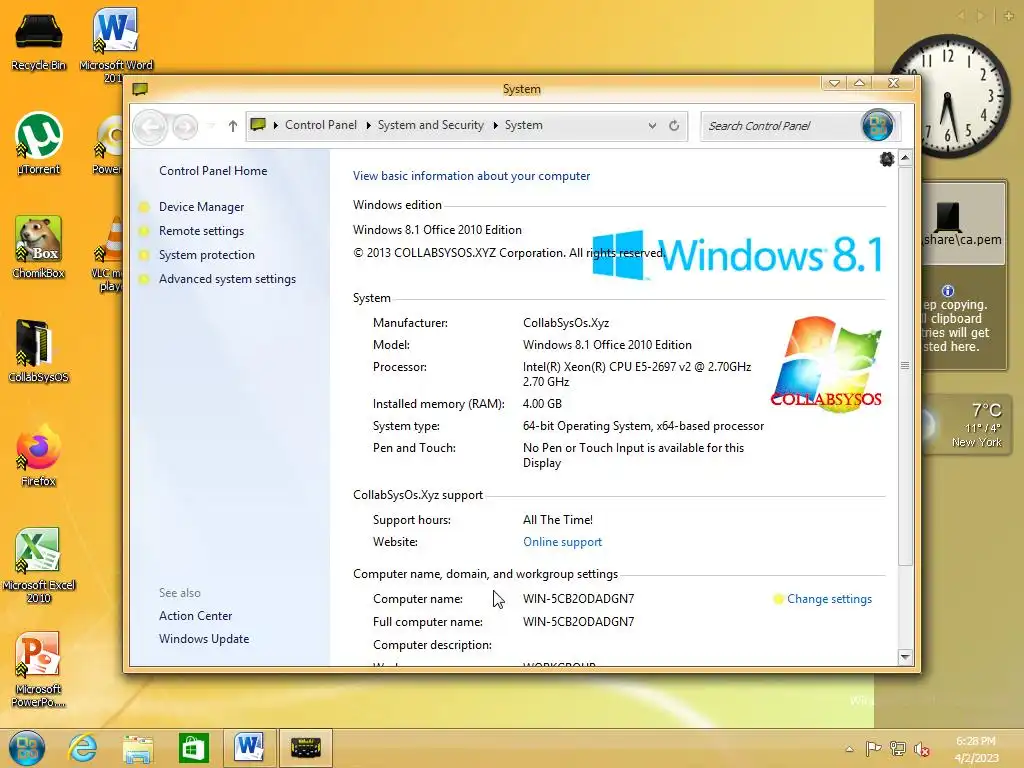Click the computer name WIN-5CB2ODADGN7 value
The image size is (1024, 768).
click(x=579, y=599)
